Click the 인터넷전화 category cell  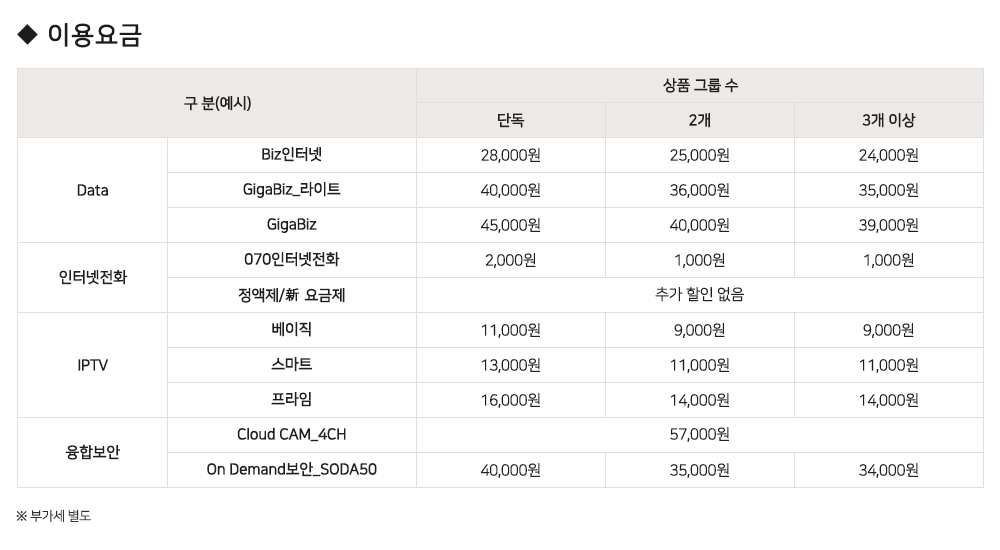tap(92, 277)
